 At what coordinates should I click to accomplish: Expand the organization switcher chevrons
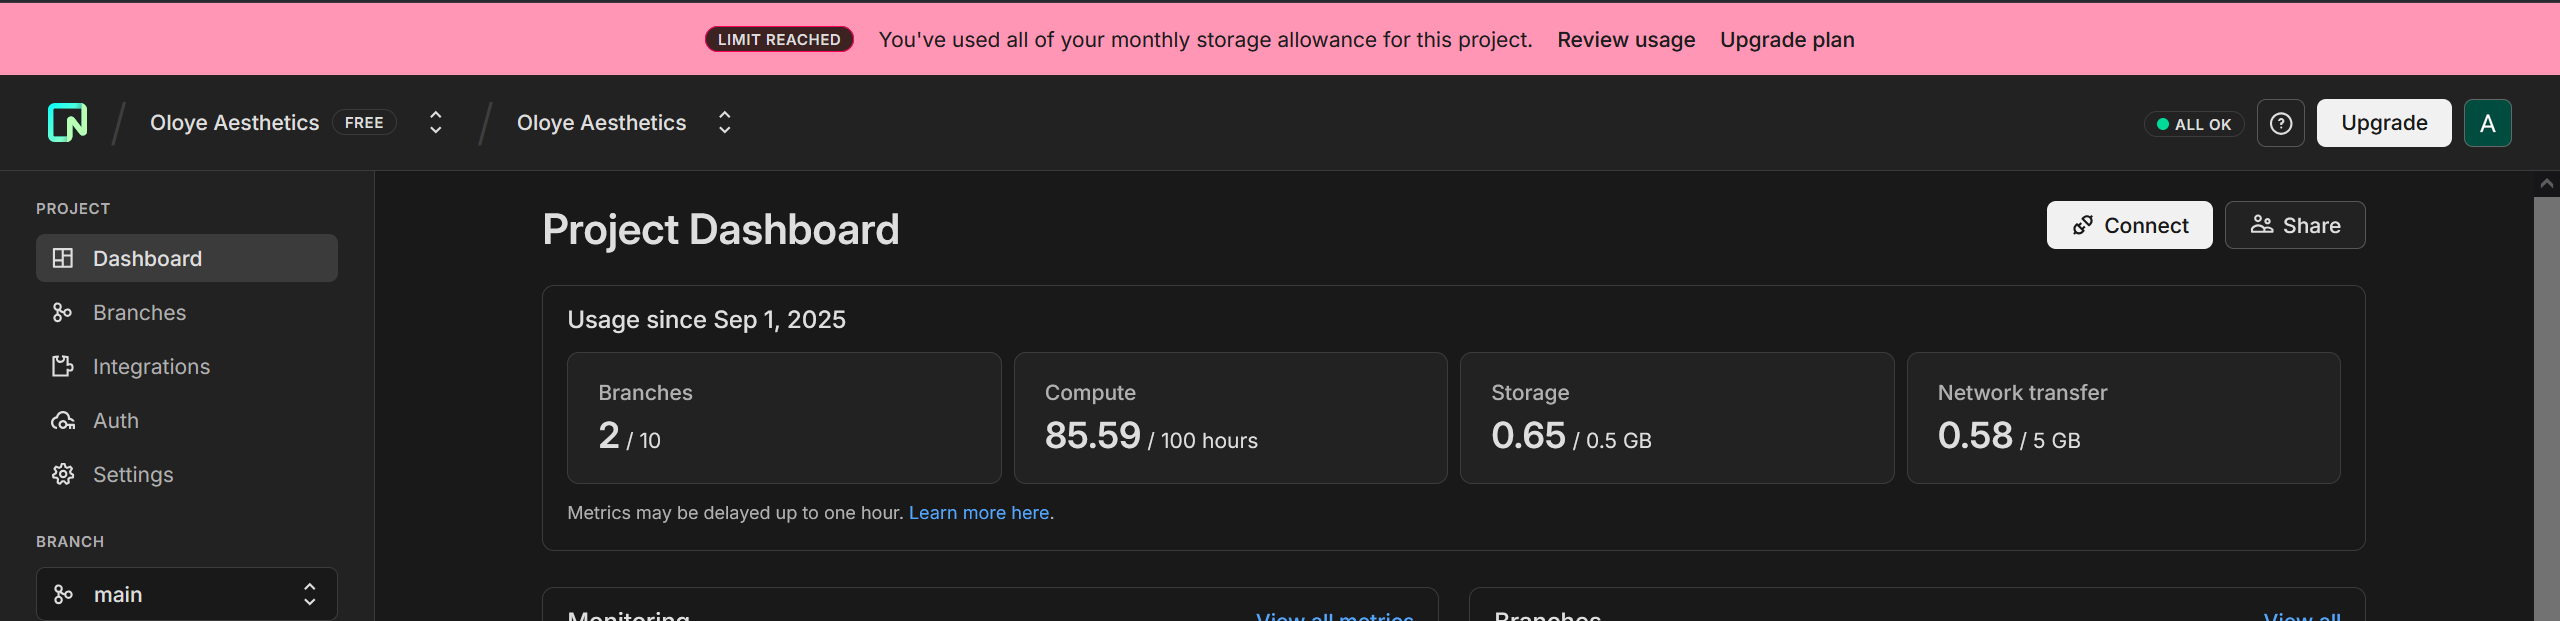click(x=435, y=123)
